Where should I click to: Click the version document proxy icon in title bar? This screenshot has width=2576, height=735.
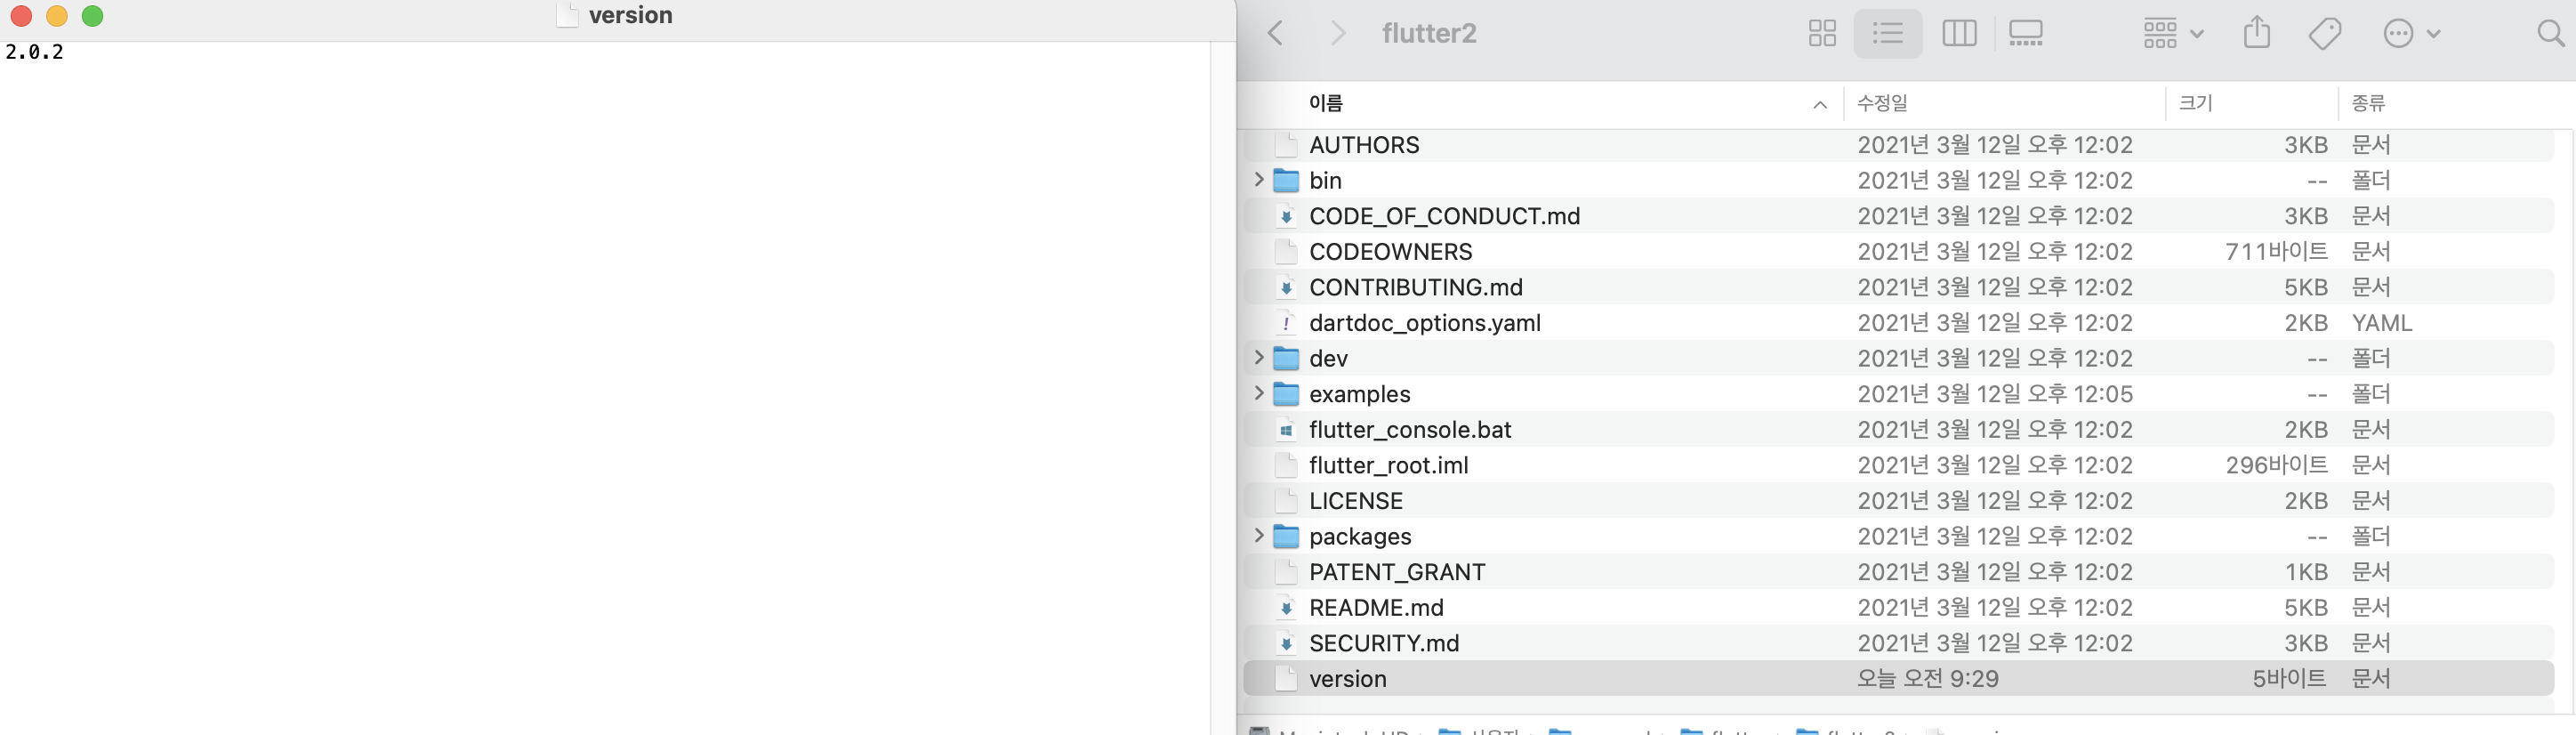click(567, 15)
